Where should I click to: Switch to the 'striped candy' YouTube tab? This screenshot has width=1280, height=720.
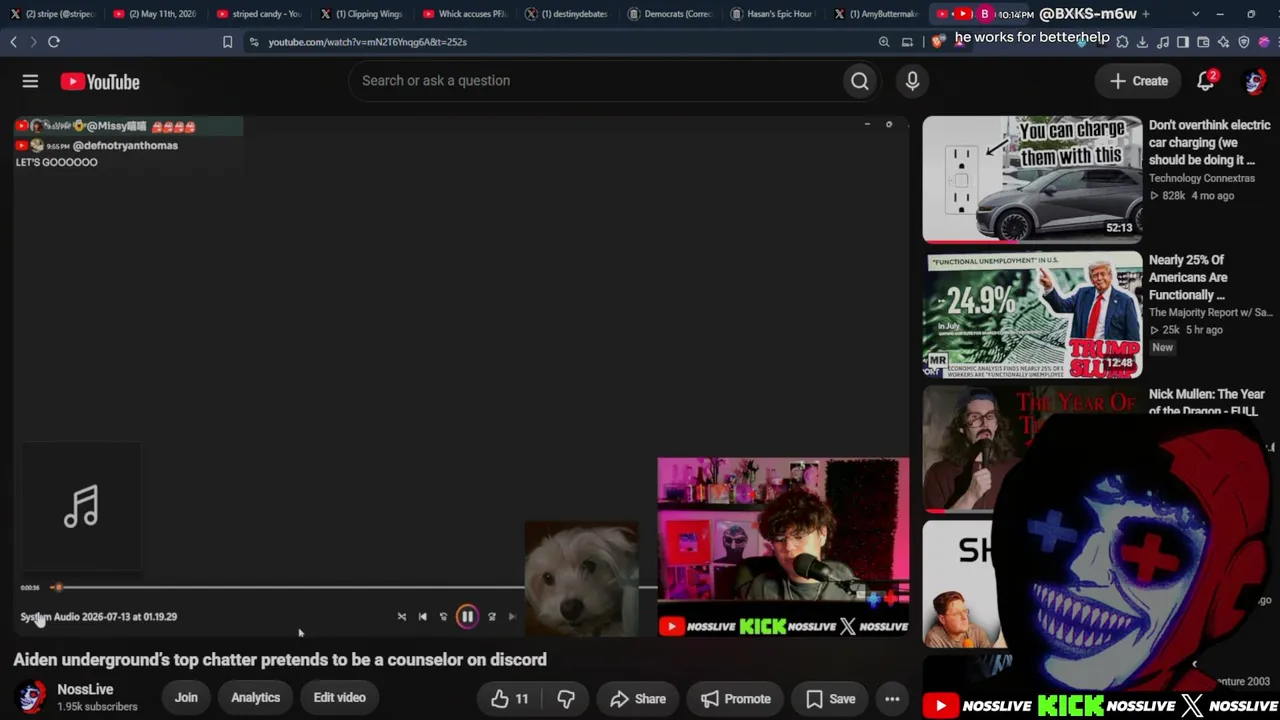pyautogui.click(x=257, y=14)
